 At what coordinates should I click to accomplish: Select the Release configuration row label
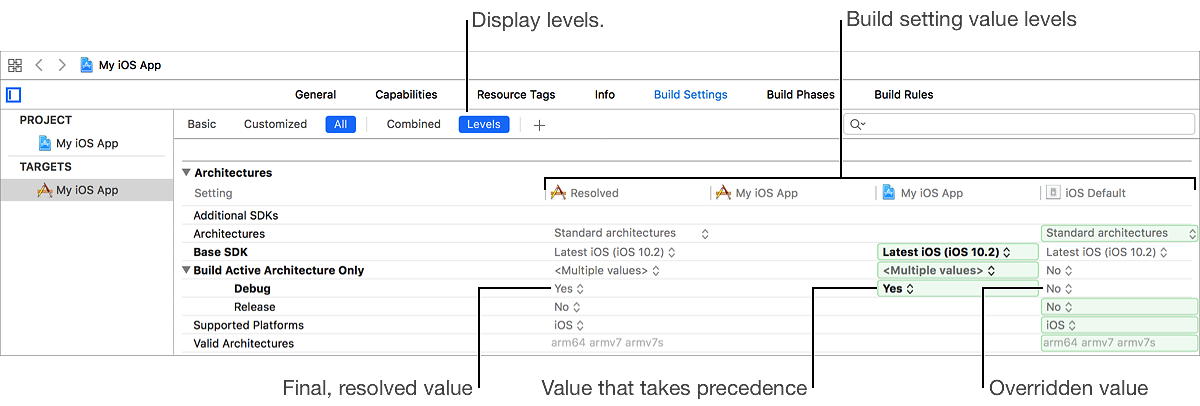(x=255, y=307)
